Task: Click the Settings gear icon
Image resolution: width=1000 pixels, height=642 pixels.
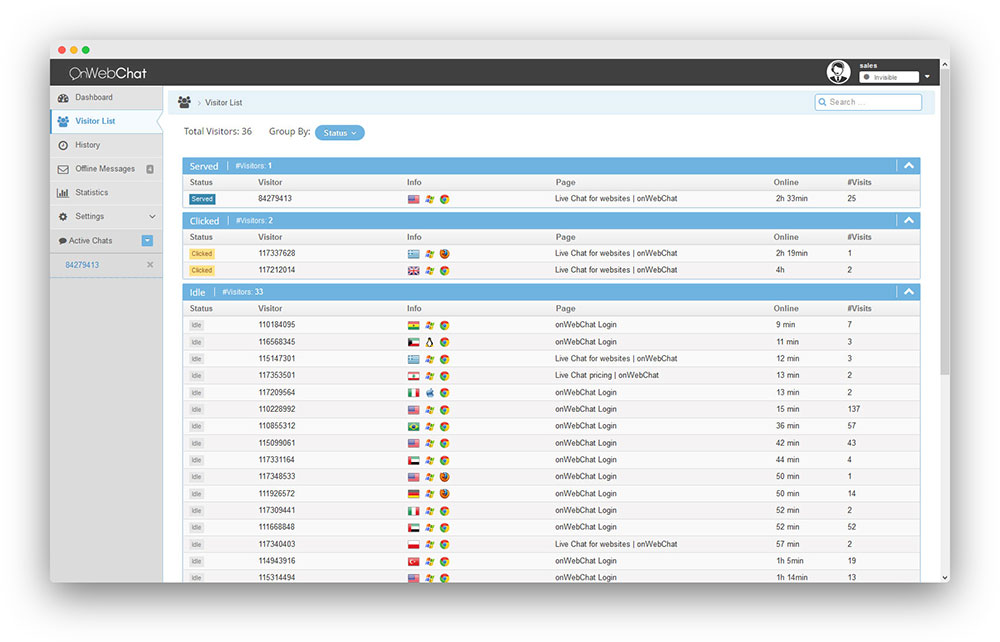Action: coord(63,217)
